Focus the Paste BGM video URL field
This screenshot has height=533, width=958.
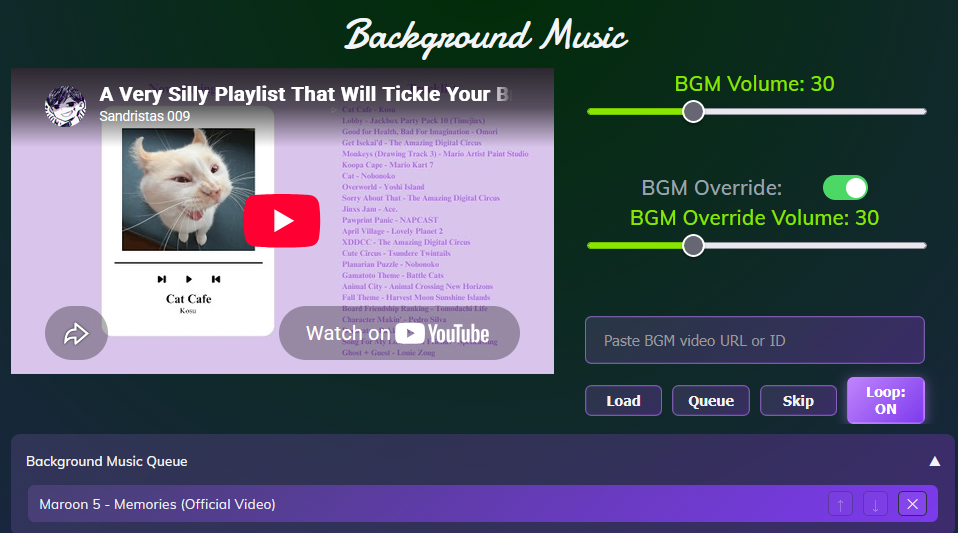(755, 340)
